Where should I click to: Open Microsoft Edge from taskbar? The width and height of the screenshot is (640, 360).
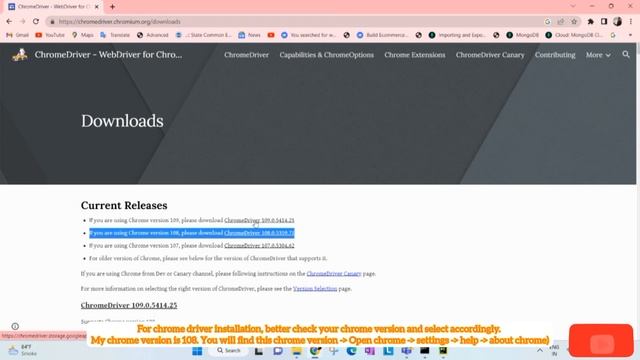coord(351,351)
